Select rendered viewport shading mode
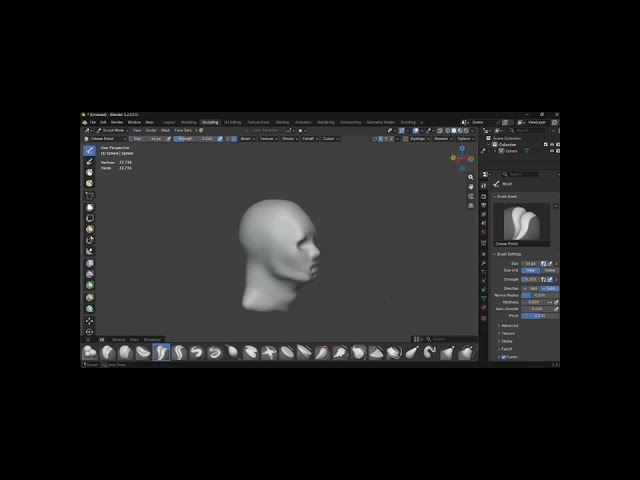Image resolution: width=640 pixels, height=480 pixels. pos(466,131)
